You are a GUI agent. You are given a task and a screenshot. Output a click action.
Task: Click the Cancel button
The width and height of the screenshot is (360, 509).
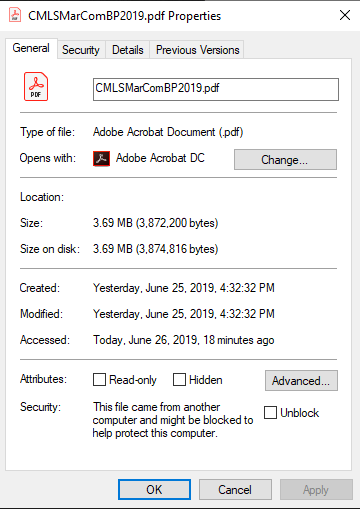pos(235,490)
